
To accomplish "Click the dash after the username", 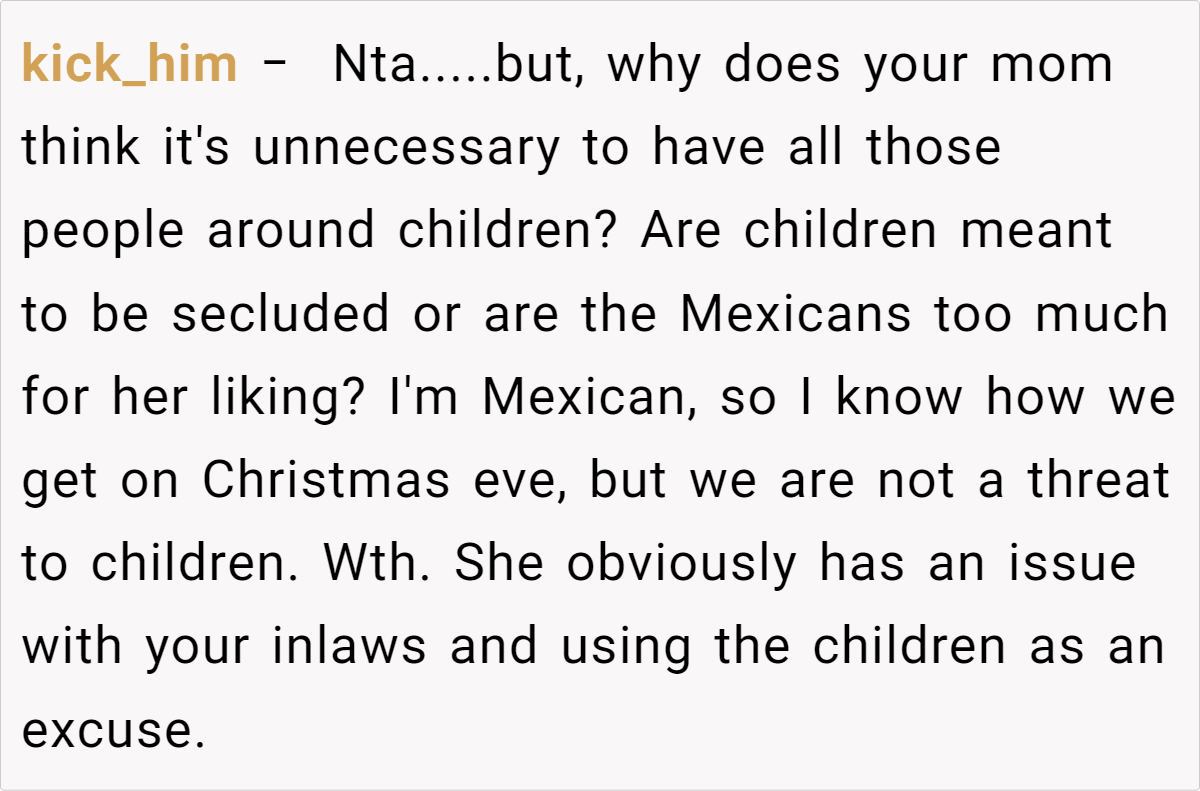I will click(275, 65).
